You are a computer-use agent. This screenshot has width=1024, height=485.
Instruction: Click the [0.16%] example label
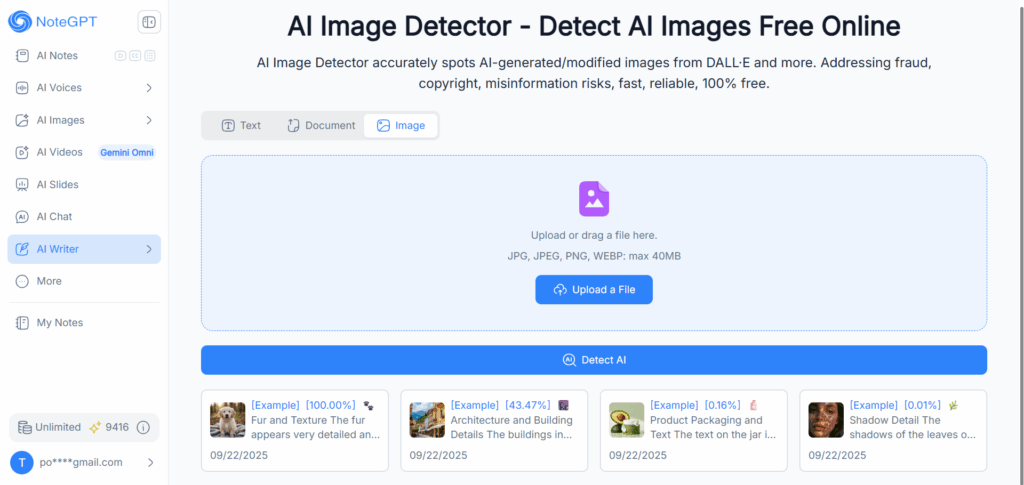click(724, 405)
